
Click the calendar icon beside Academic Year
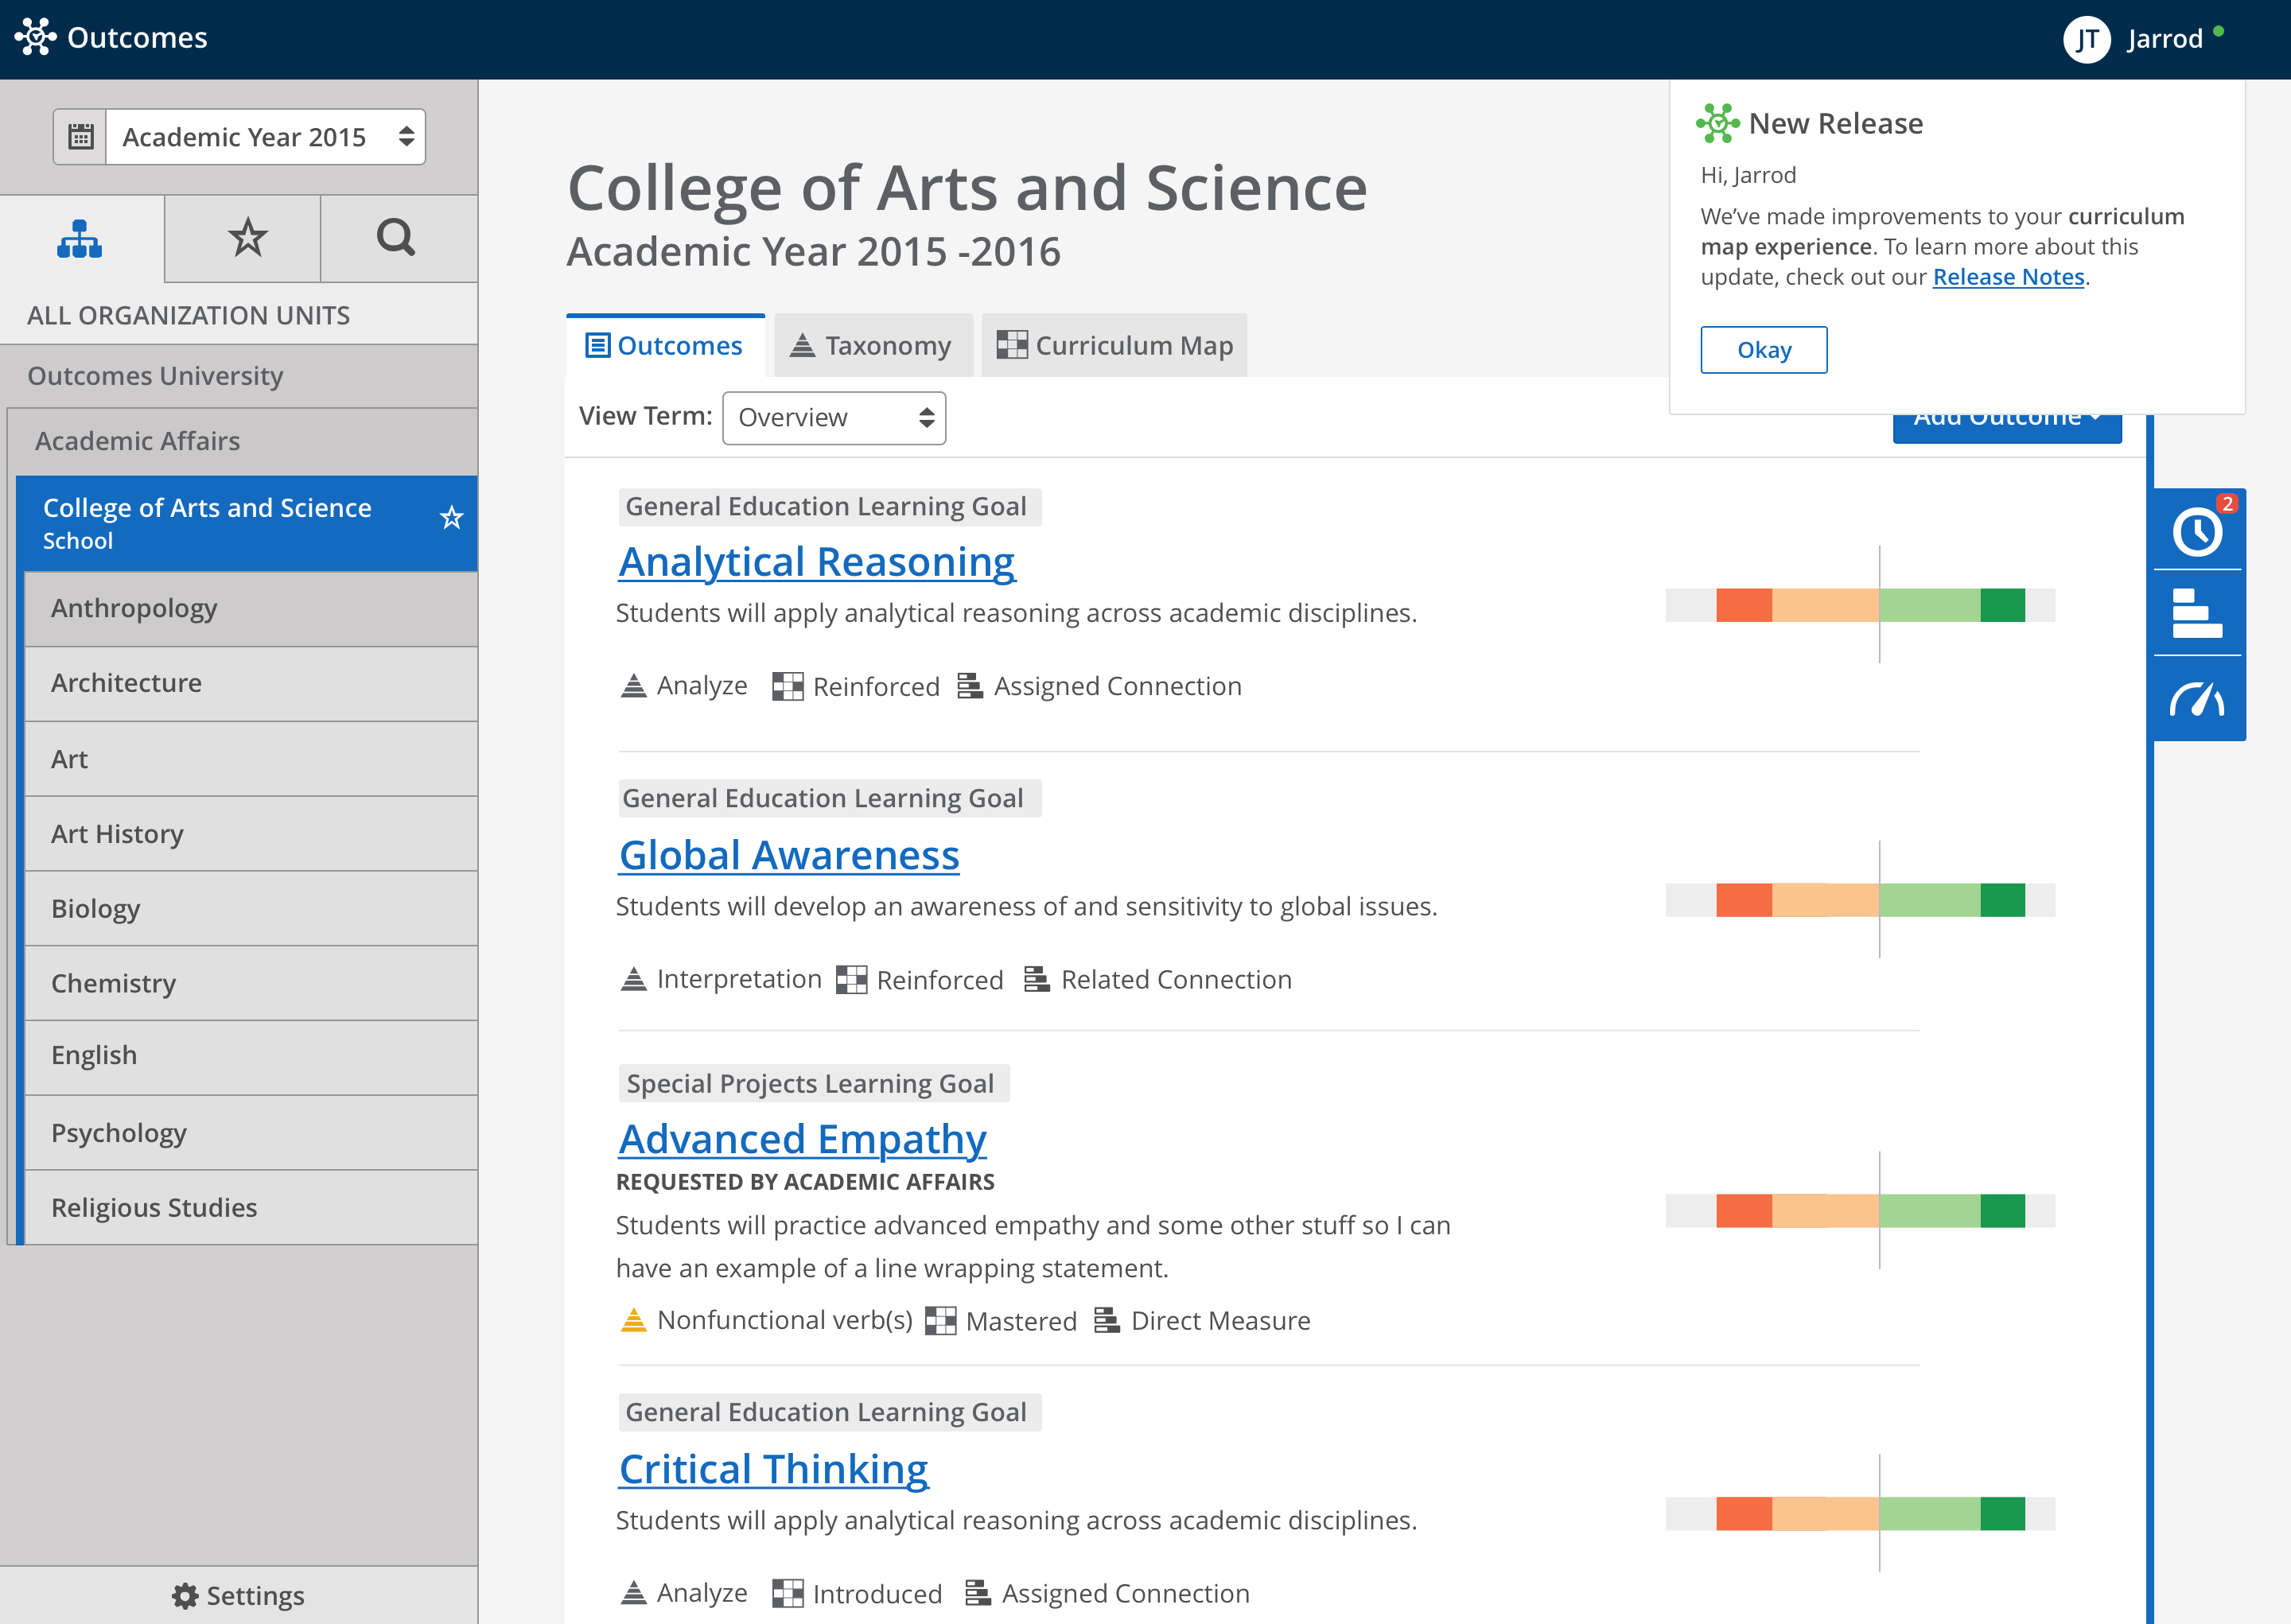[x=80, y=137]
